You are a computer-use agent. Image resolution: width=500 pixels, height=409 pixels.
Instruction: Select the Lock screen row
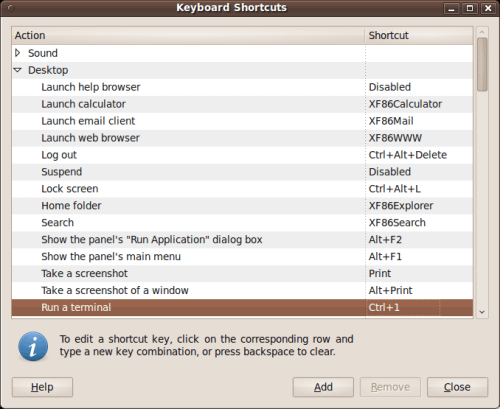pyautogui.click(x=242, y=189)
